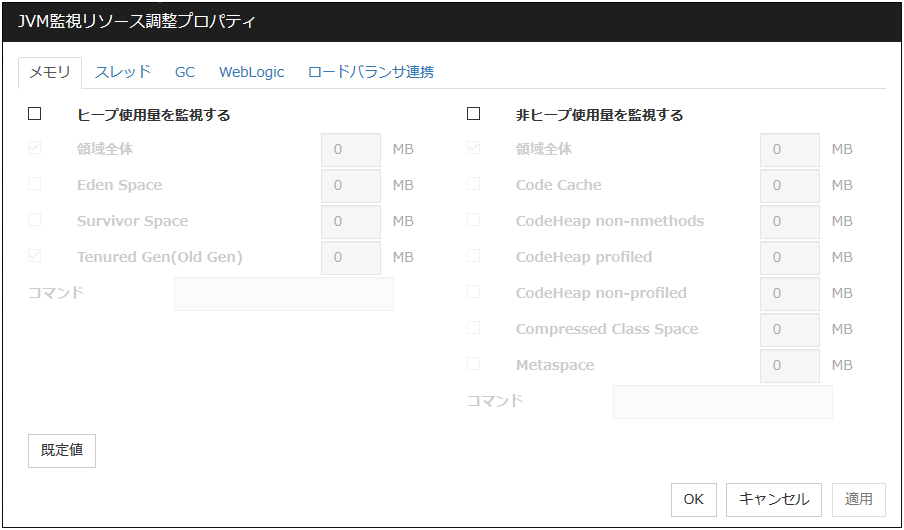This screenshot has height=530, width=904.
Task: Enable 非ヒープ使用量を監視する checkbox
Action: click(474, 114)
